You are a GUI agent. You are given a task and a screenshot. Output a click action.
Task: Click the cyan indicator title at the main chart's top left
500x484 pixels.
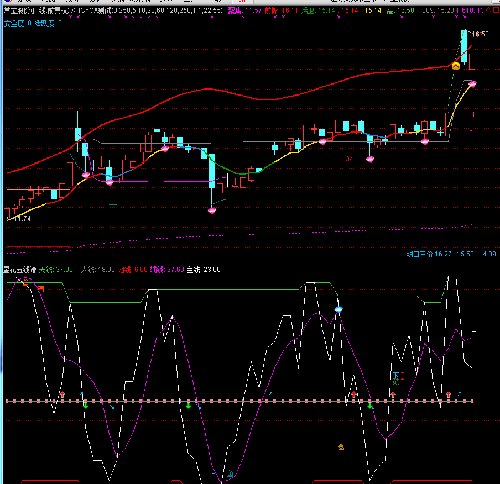click(32, 23)
